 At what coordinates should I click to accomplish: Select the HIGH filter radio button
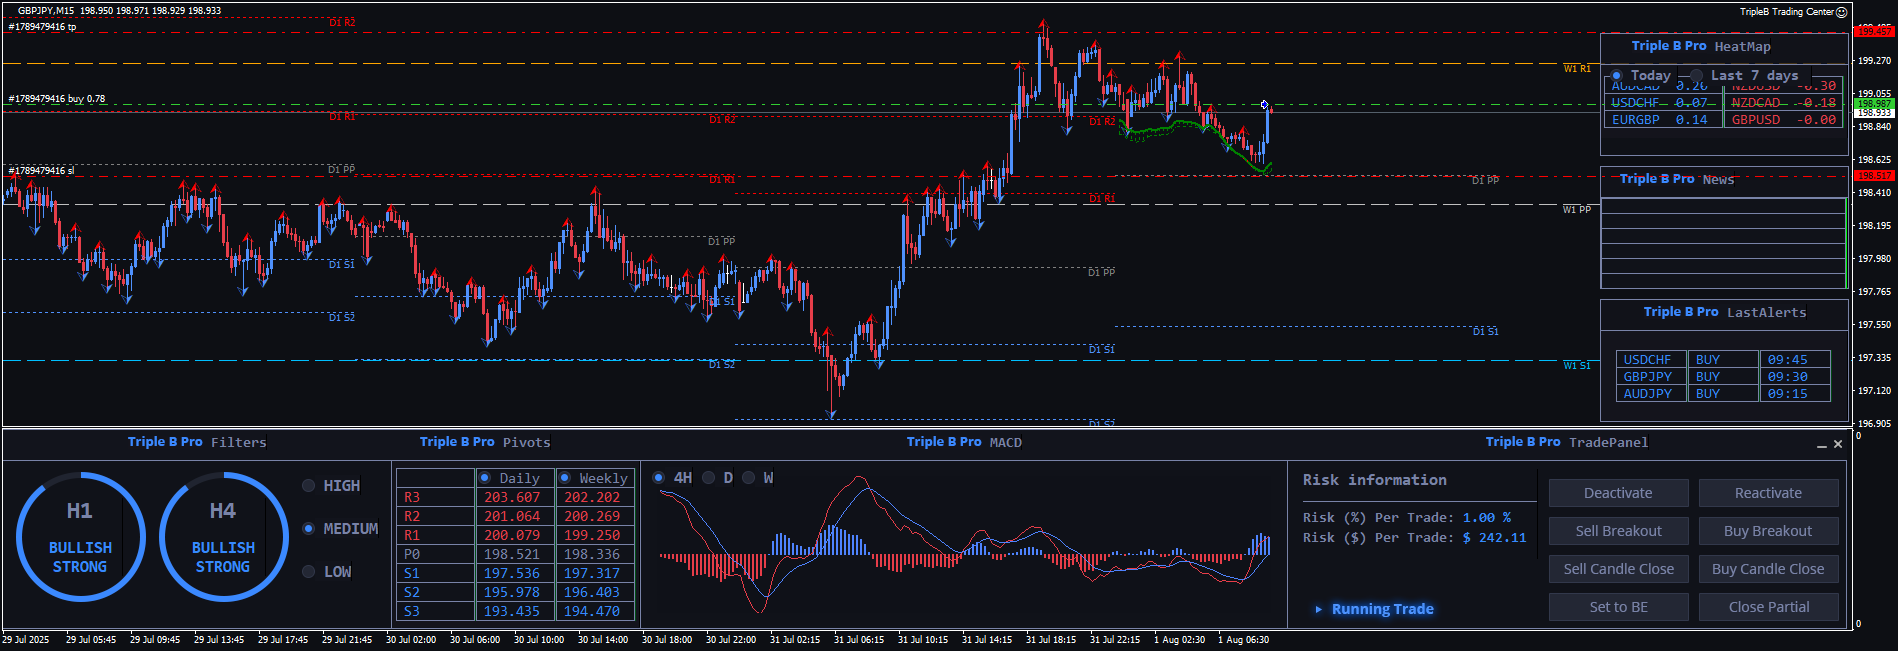click(309, 486)
